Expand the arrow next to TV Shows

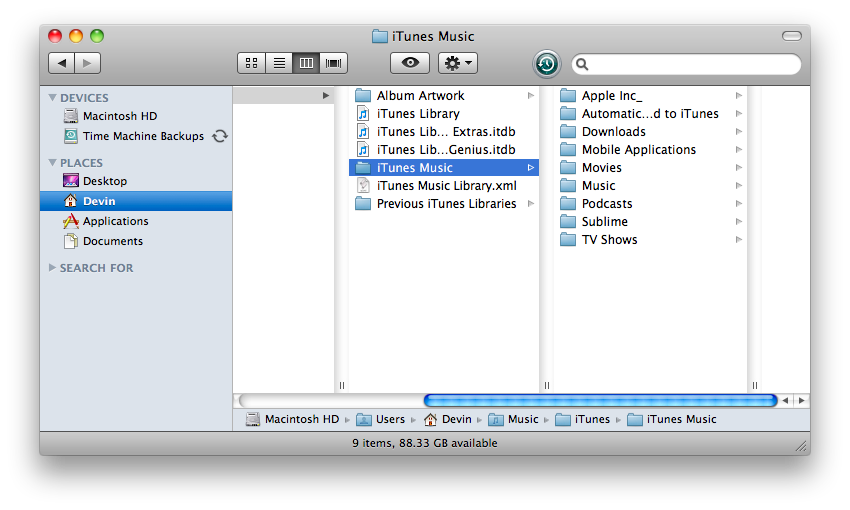(x=738, y=240)
